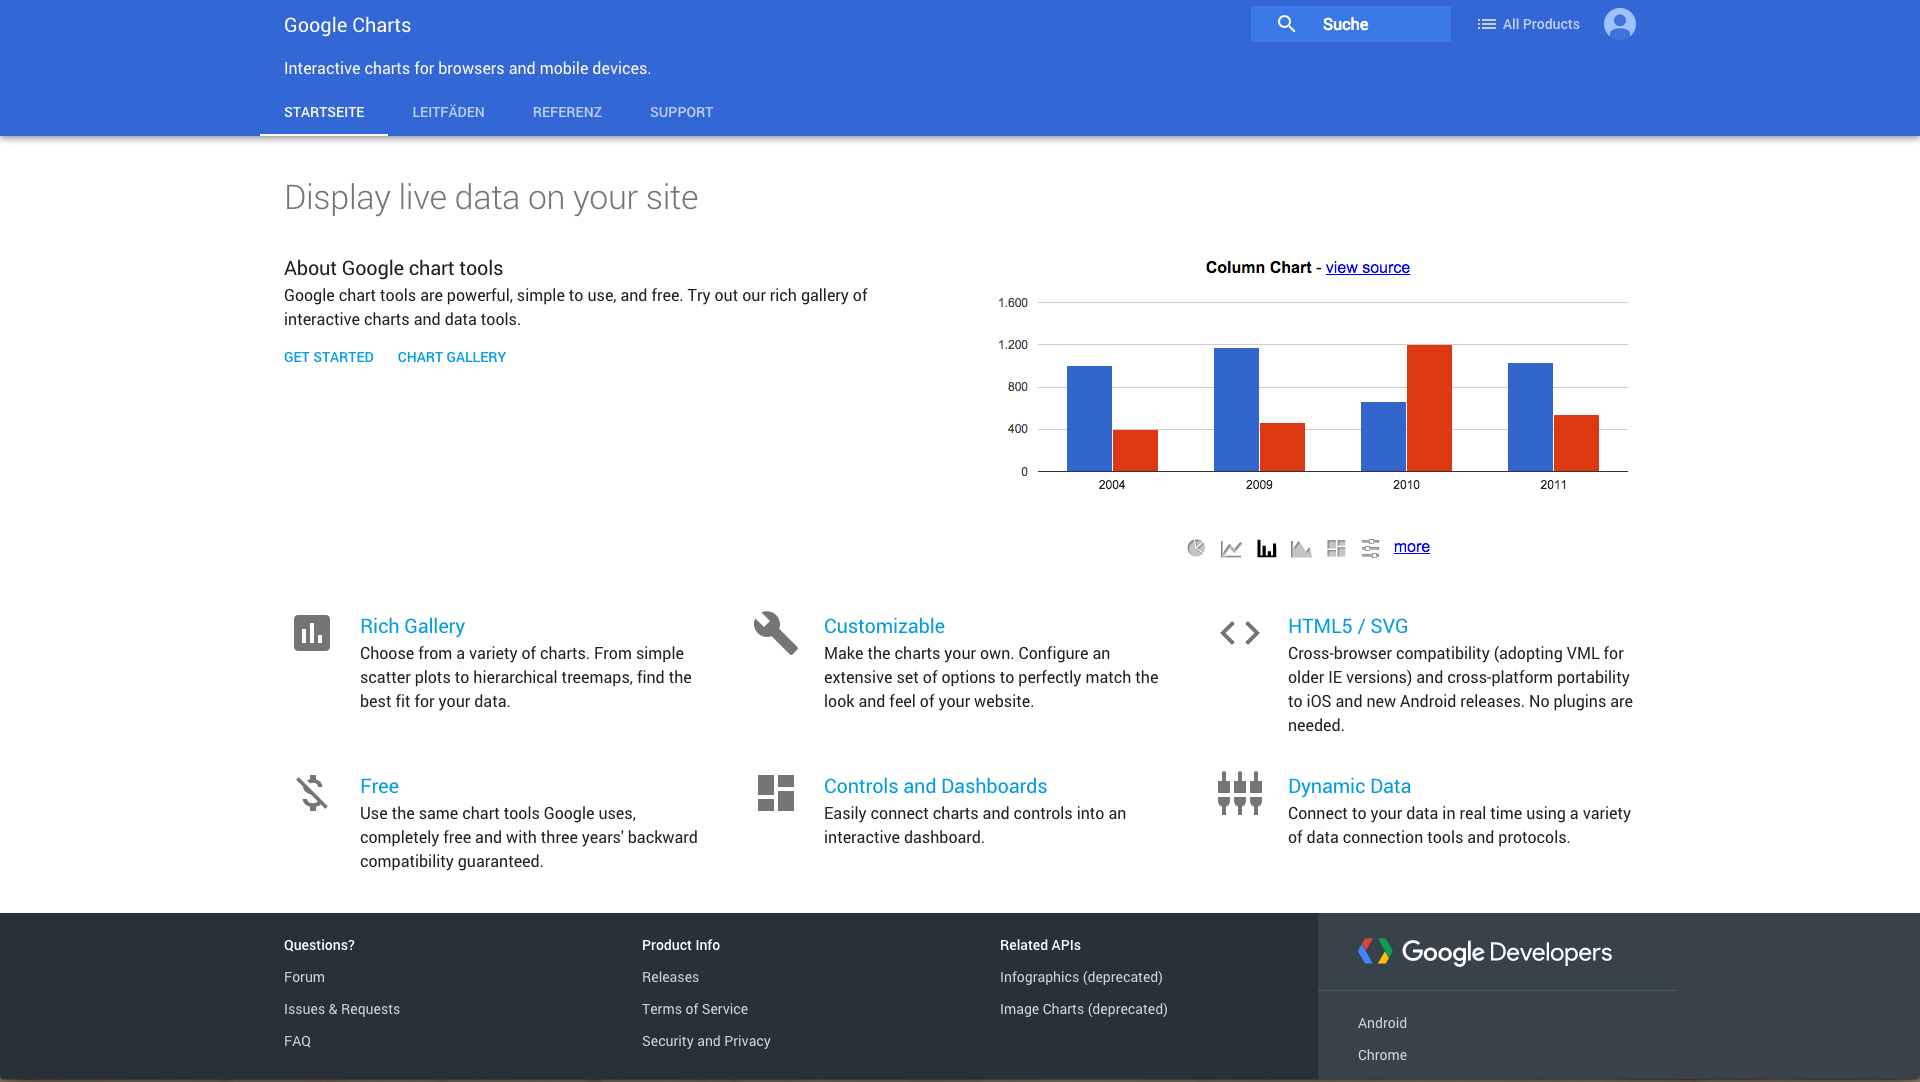1920x1082 pixels.
Task: Open the All Products menu
Action: [x=1529, y=24]
